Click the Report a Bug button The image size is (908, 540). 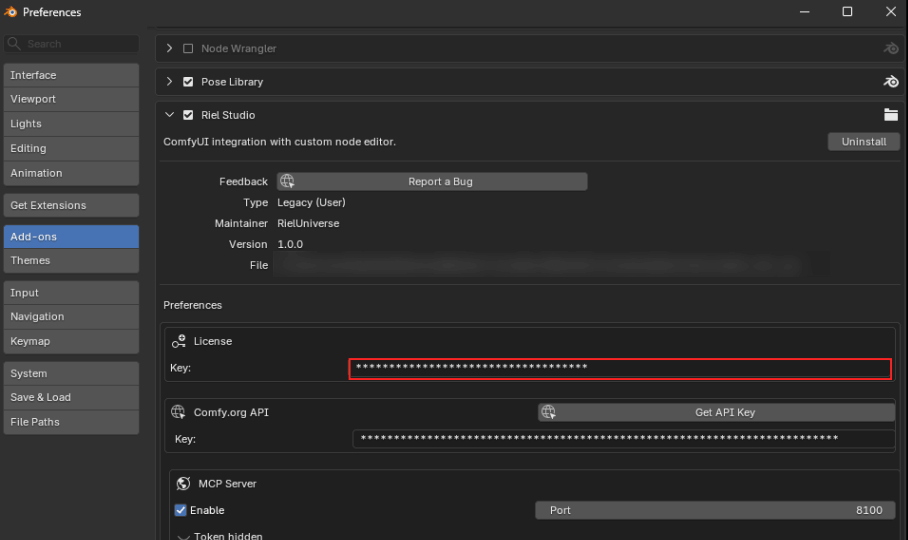[x=432, y=181]
